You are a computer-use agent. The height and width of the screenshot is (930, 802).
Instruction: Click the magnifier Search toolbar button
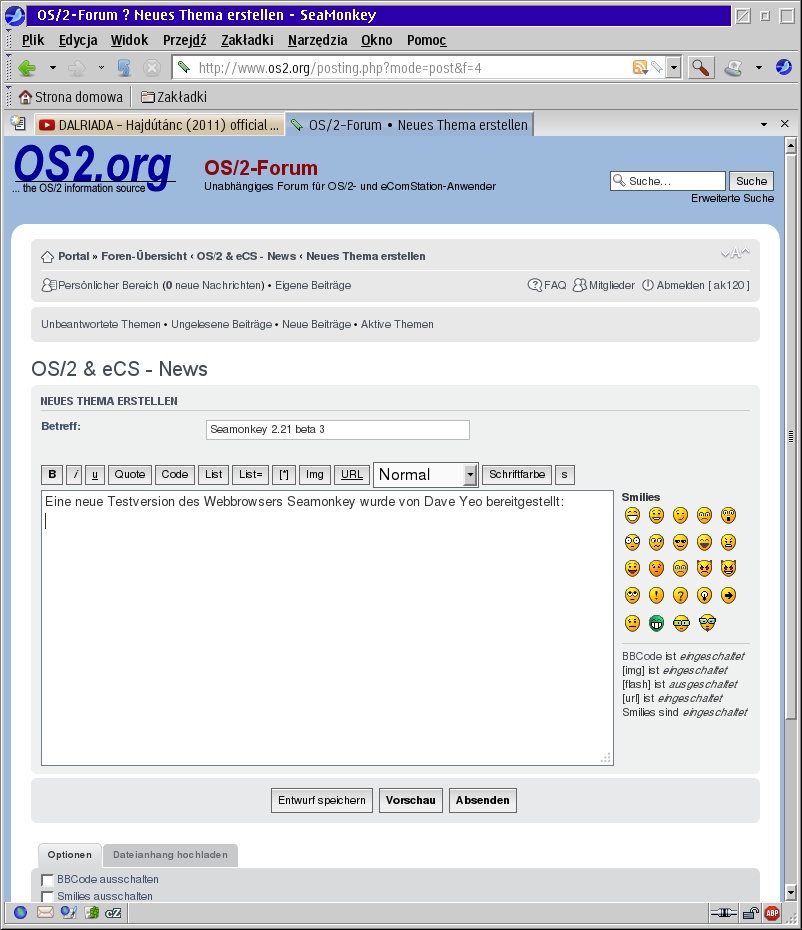701,68
